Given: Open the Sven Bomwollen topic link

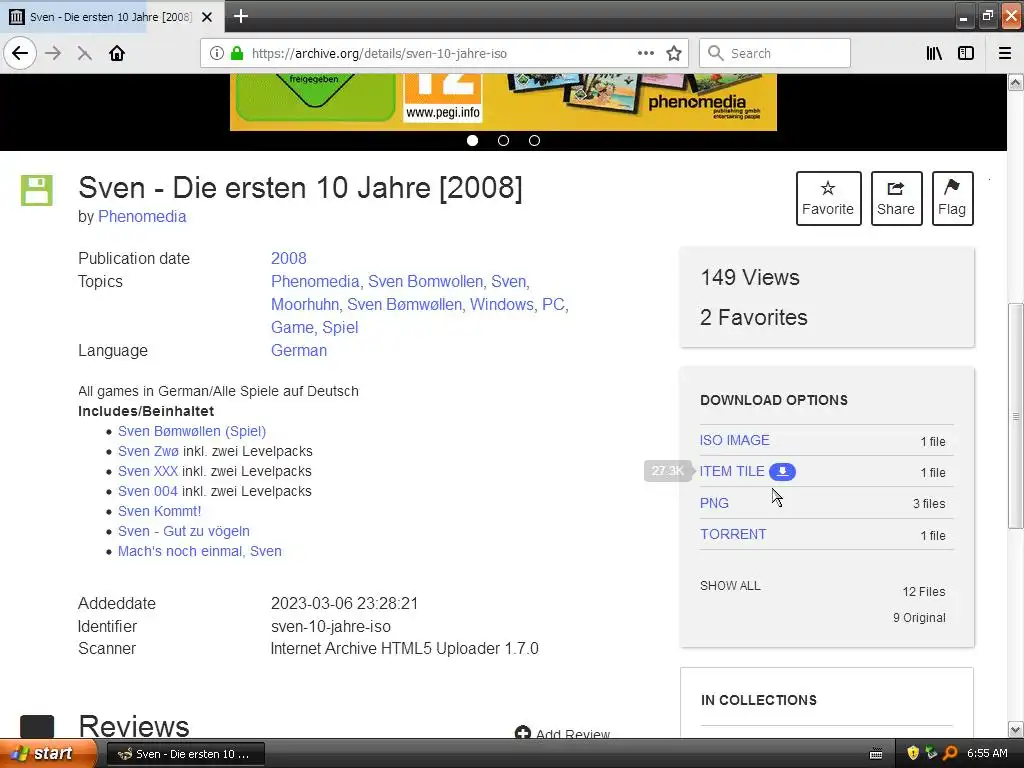Looking at the screenshot, I should coord(425,281).
